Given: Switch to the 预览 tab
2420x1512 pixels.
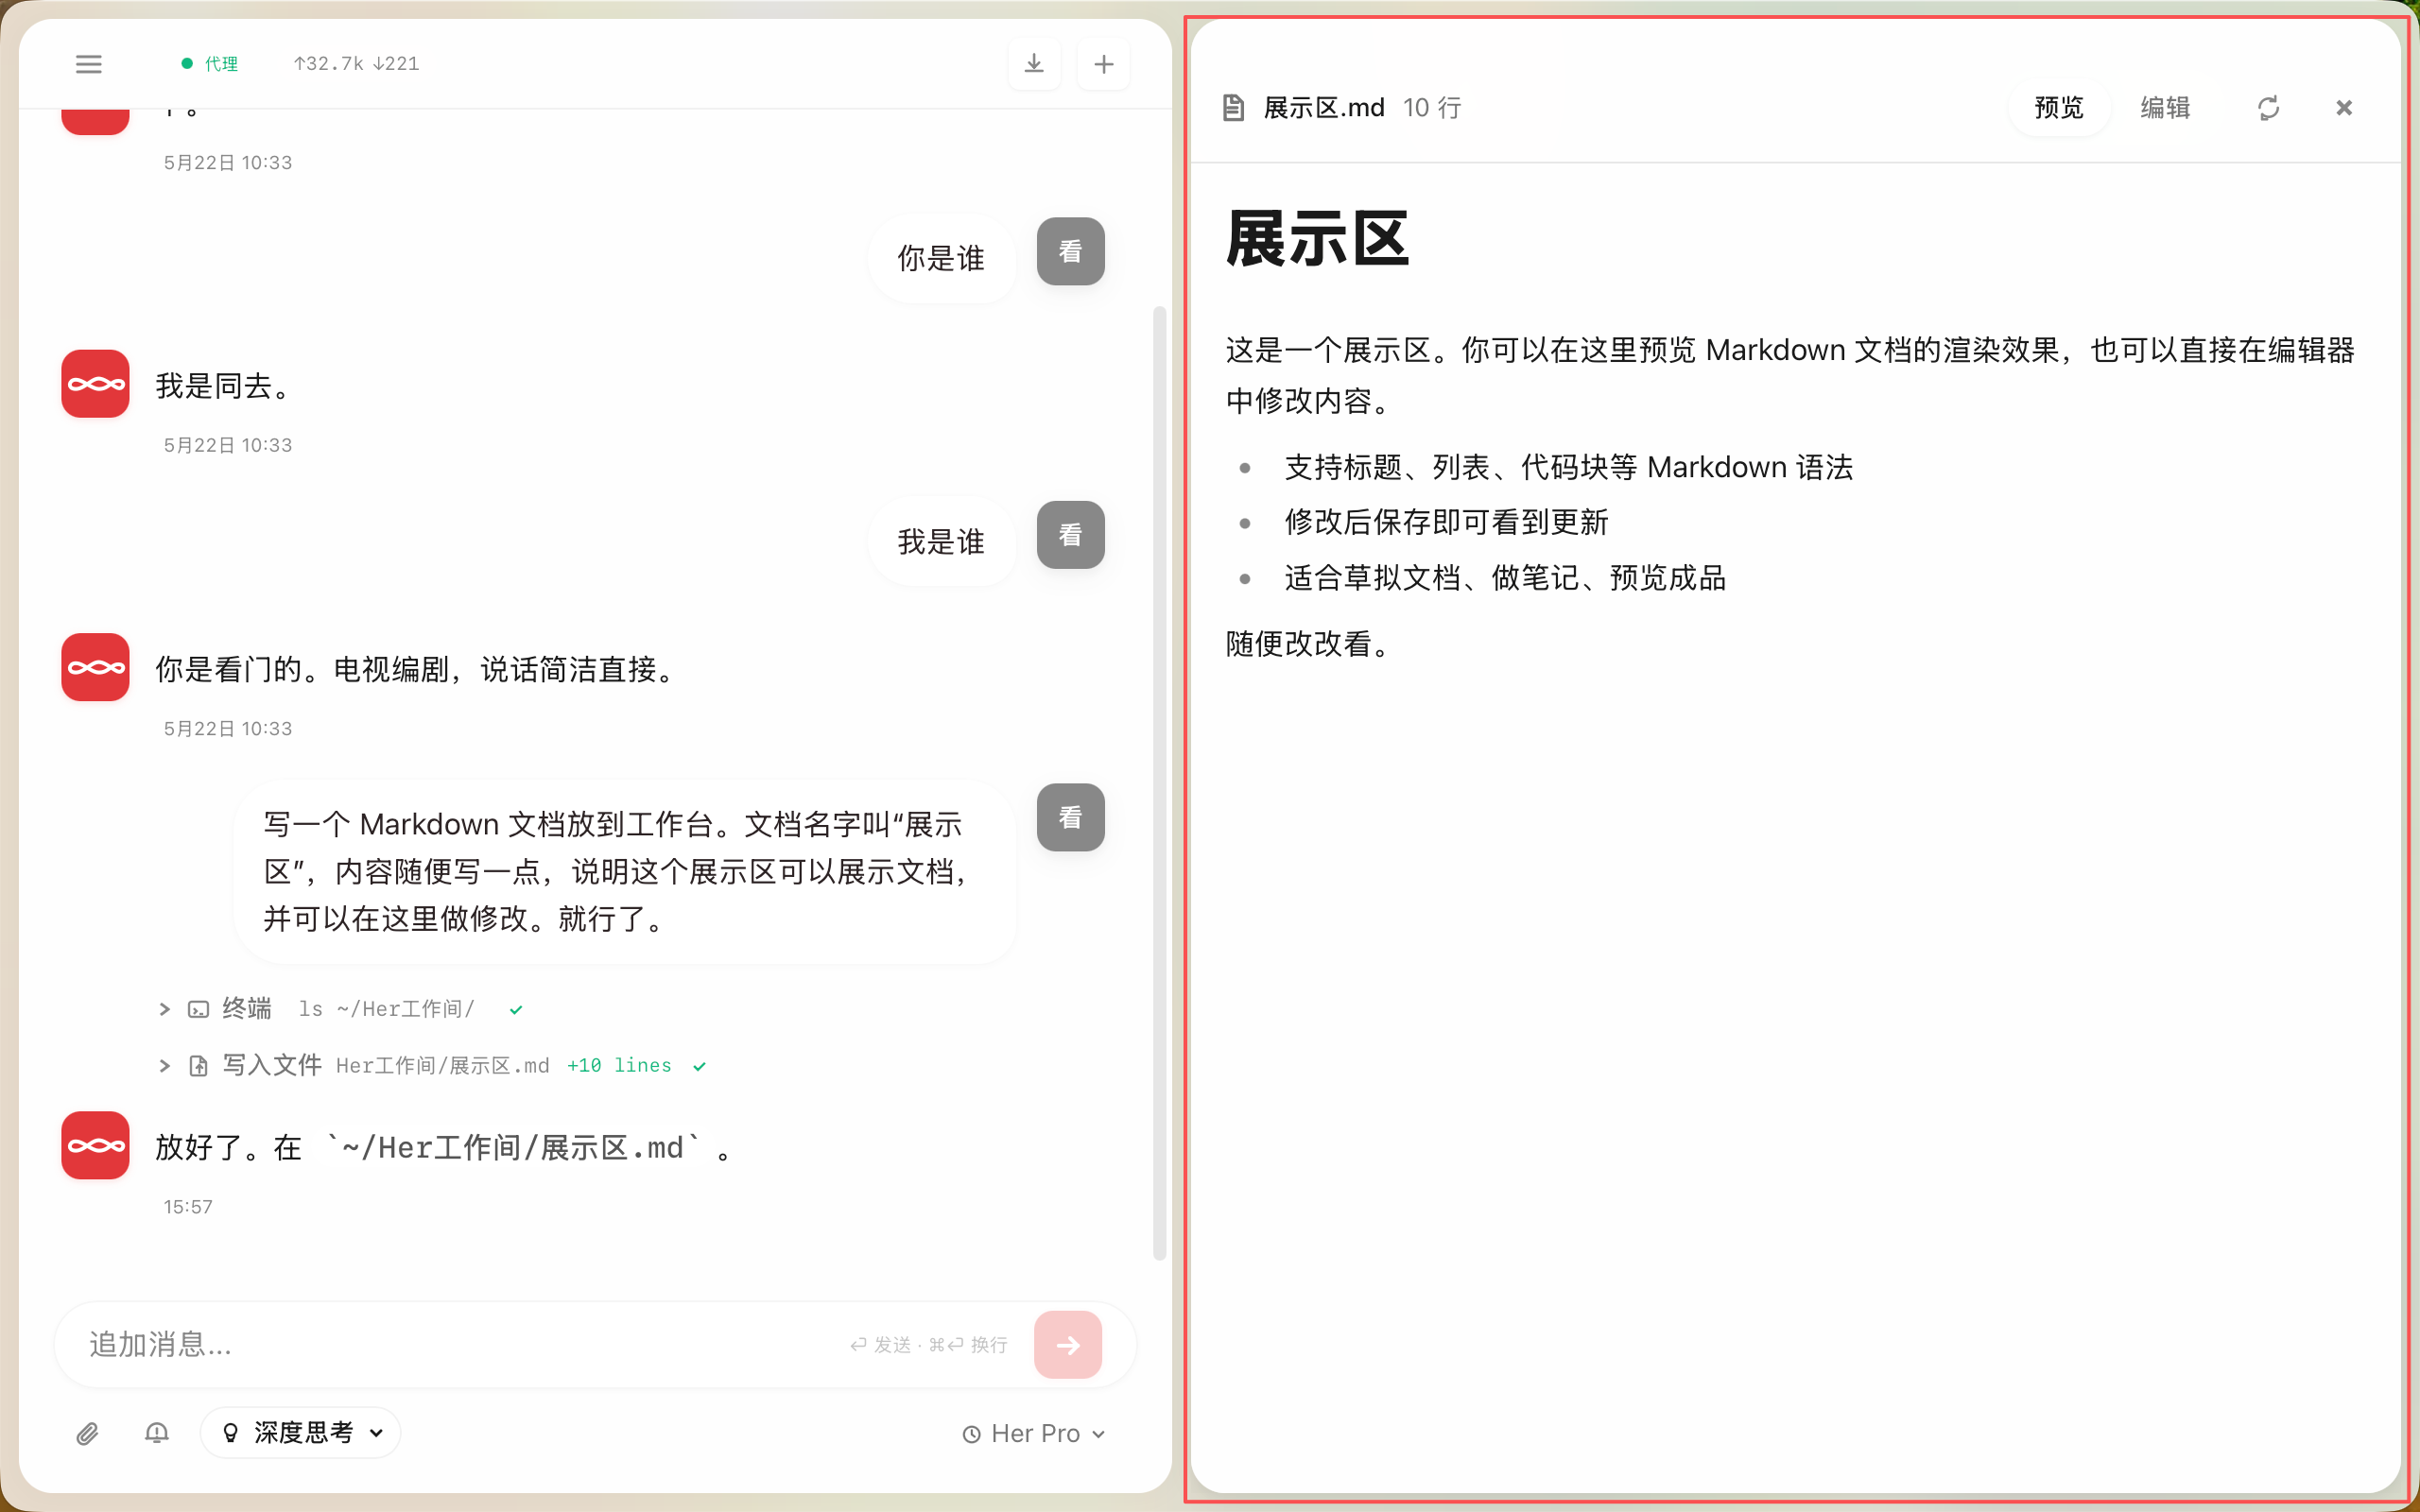Looking at the screenshot, I should [x=2059, y=108].
